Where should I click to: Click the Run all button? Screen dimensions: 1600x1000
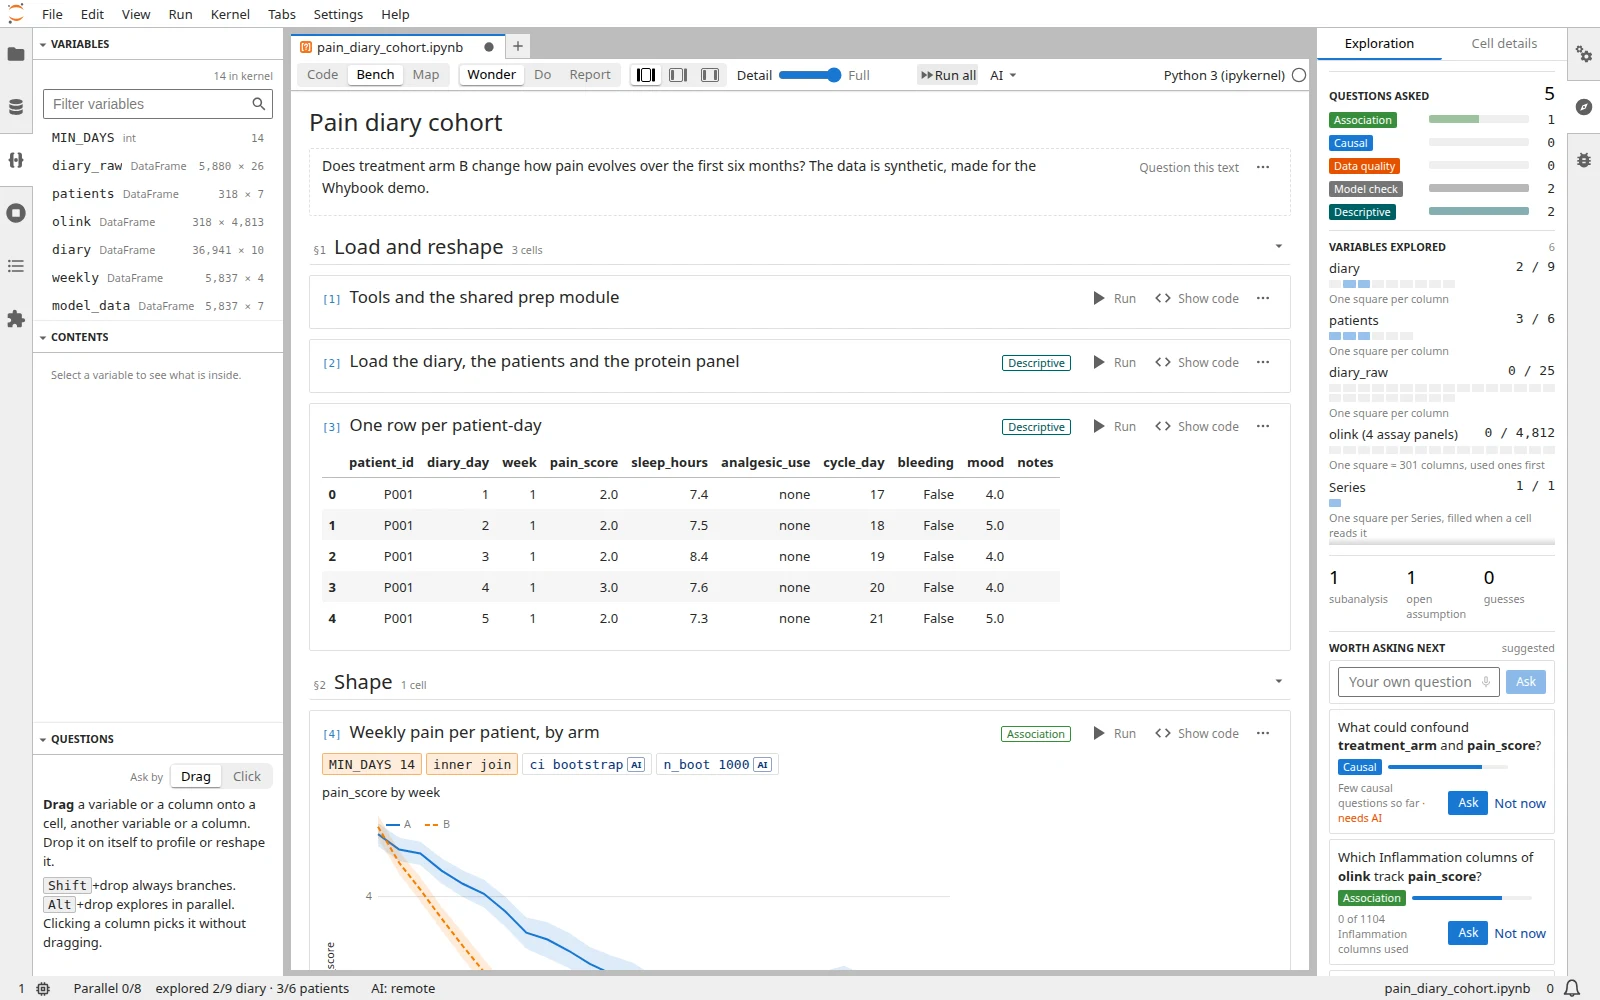click(948, 75)
